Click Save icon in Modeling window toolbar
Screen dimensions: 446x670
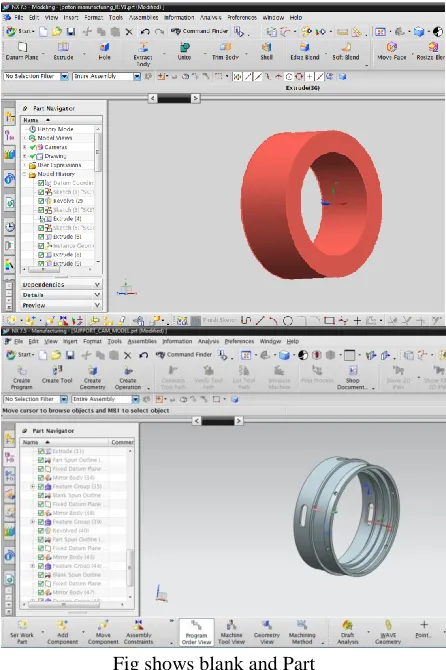(71, 31)
